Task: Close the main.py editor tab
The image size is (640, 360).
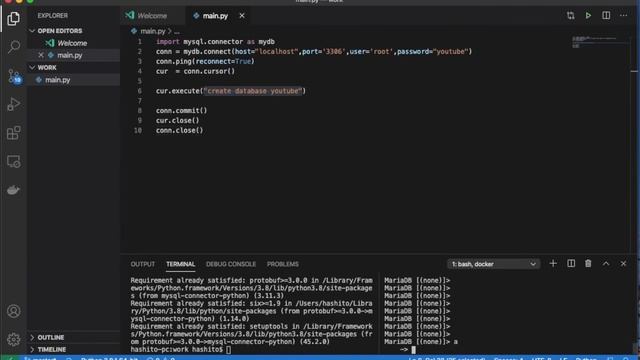Action: (x=242, y=16)
